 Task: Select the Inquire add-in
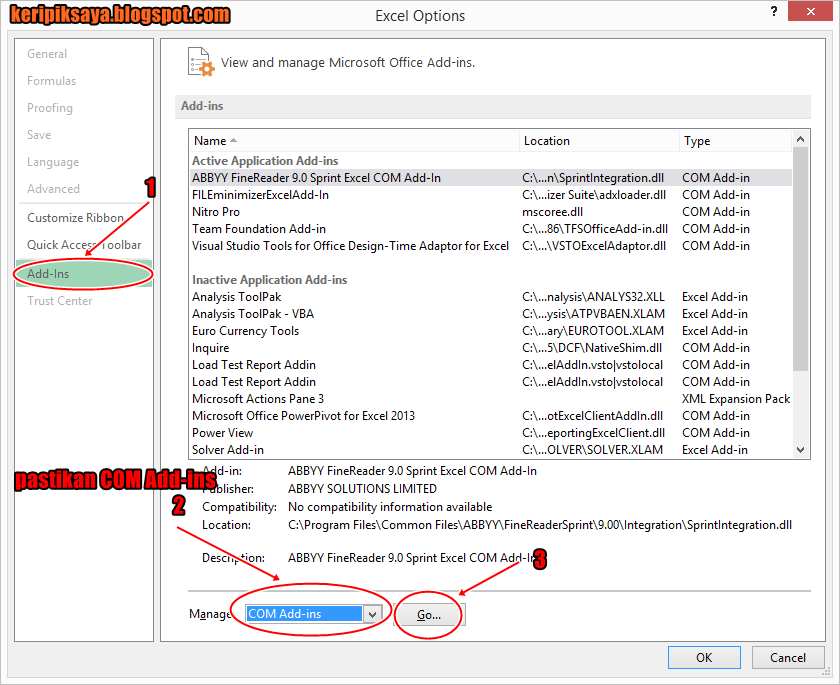point(490,348)
